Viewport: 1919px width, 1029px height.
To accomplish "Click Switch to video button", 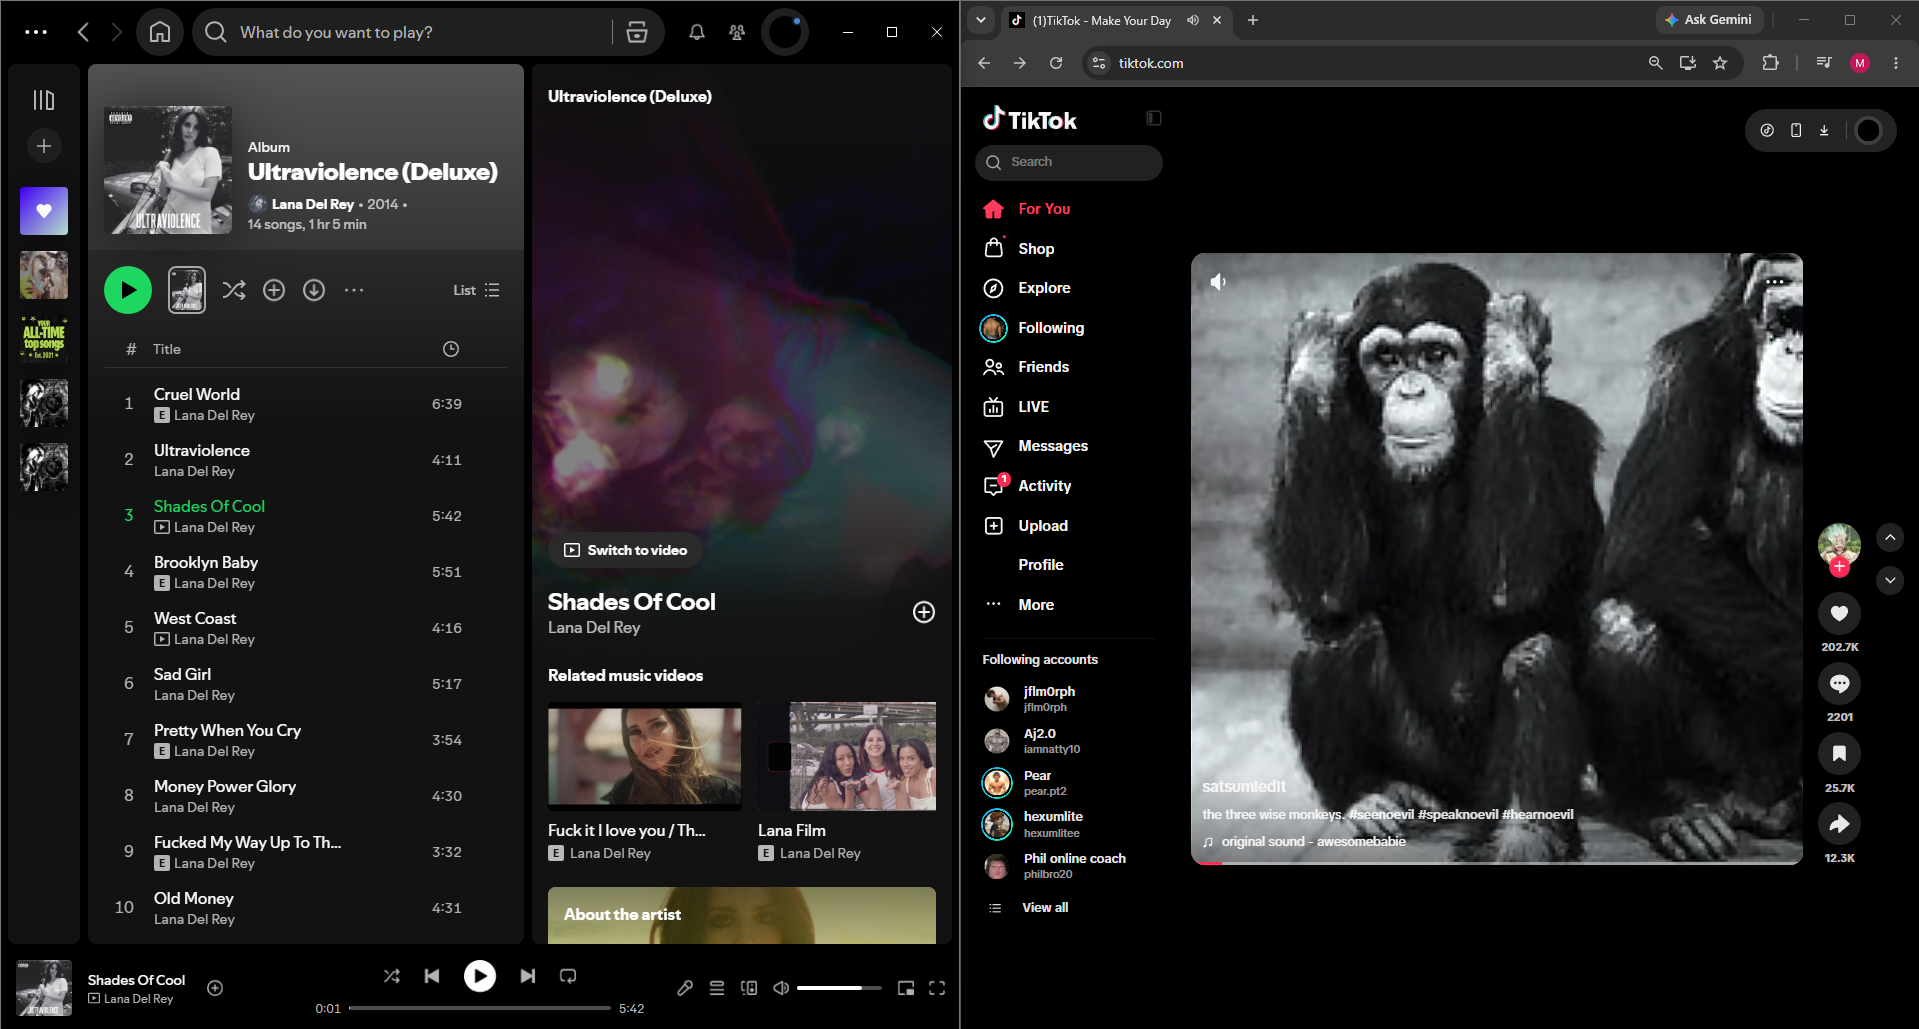I will click(626, 550).
